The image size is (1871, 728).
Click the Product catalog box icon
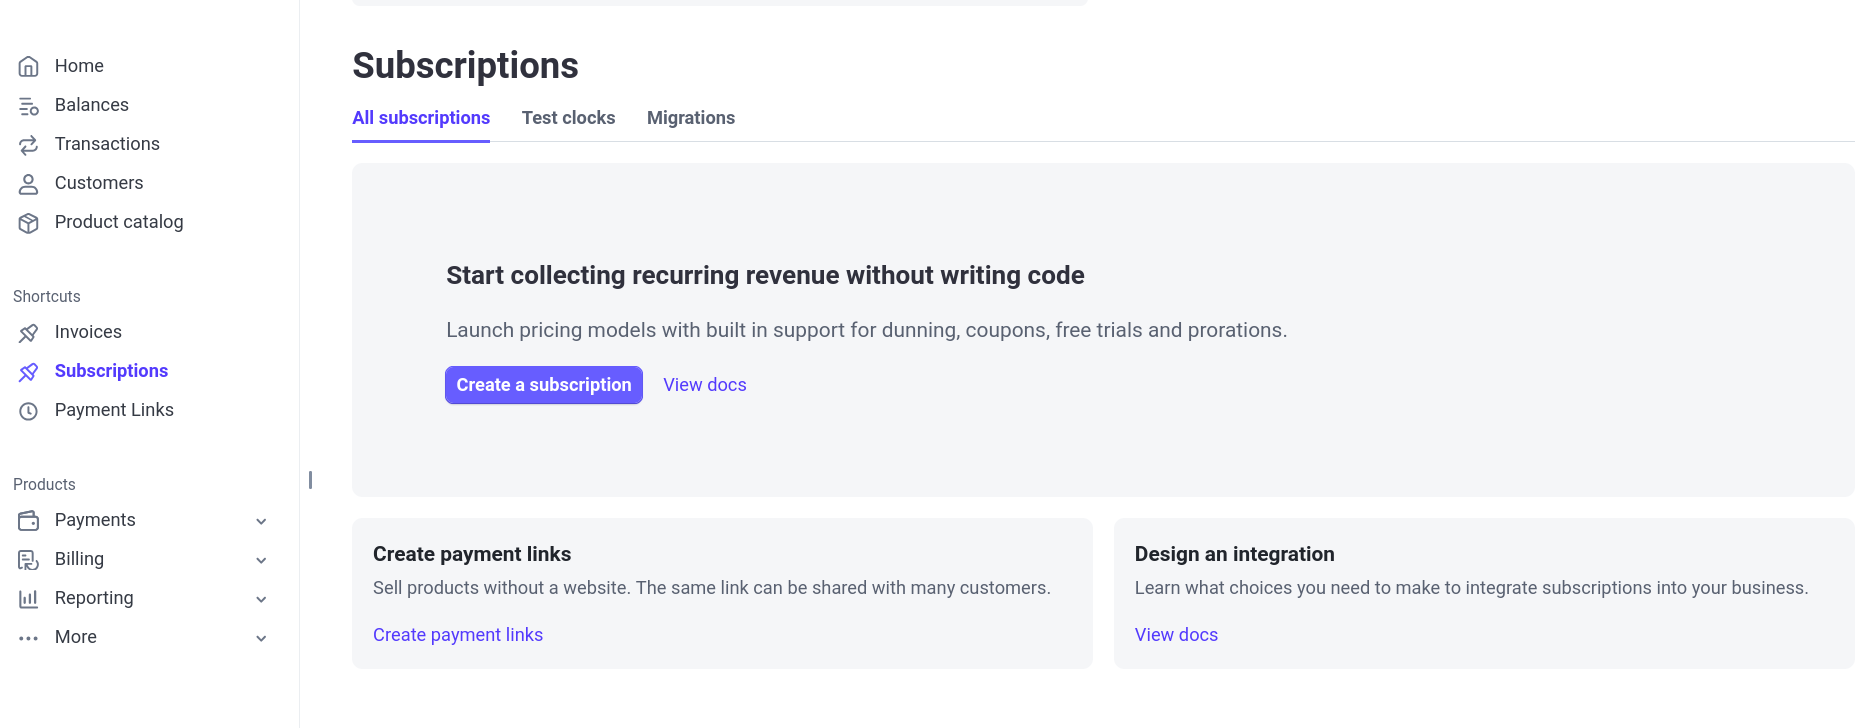tap(29, 223)
